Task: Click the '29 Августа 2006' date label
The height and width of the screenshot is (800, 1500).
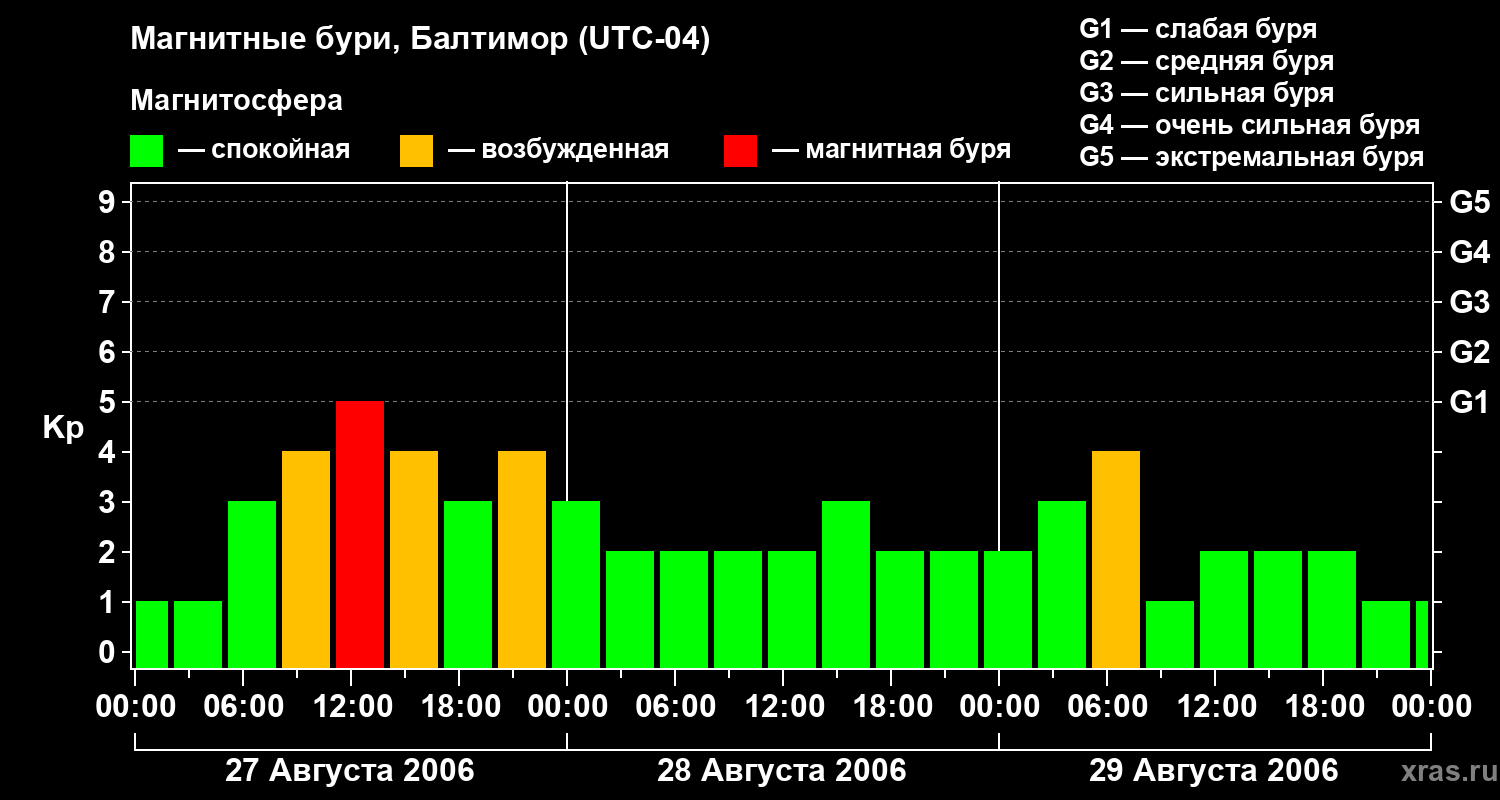Action: (1214, 771)
